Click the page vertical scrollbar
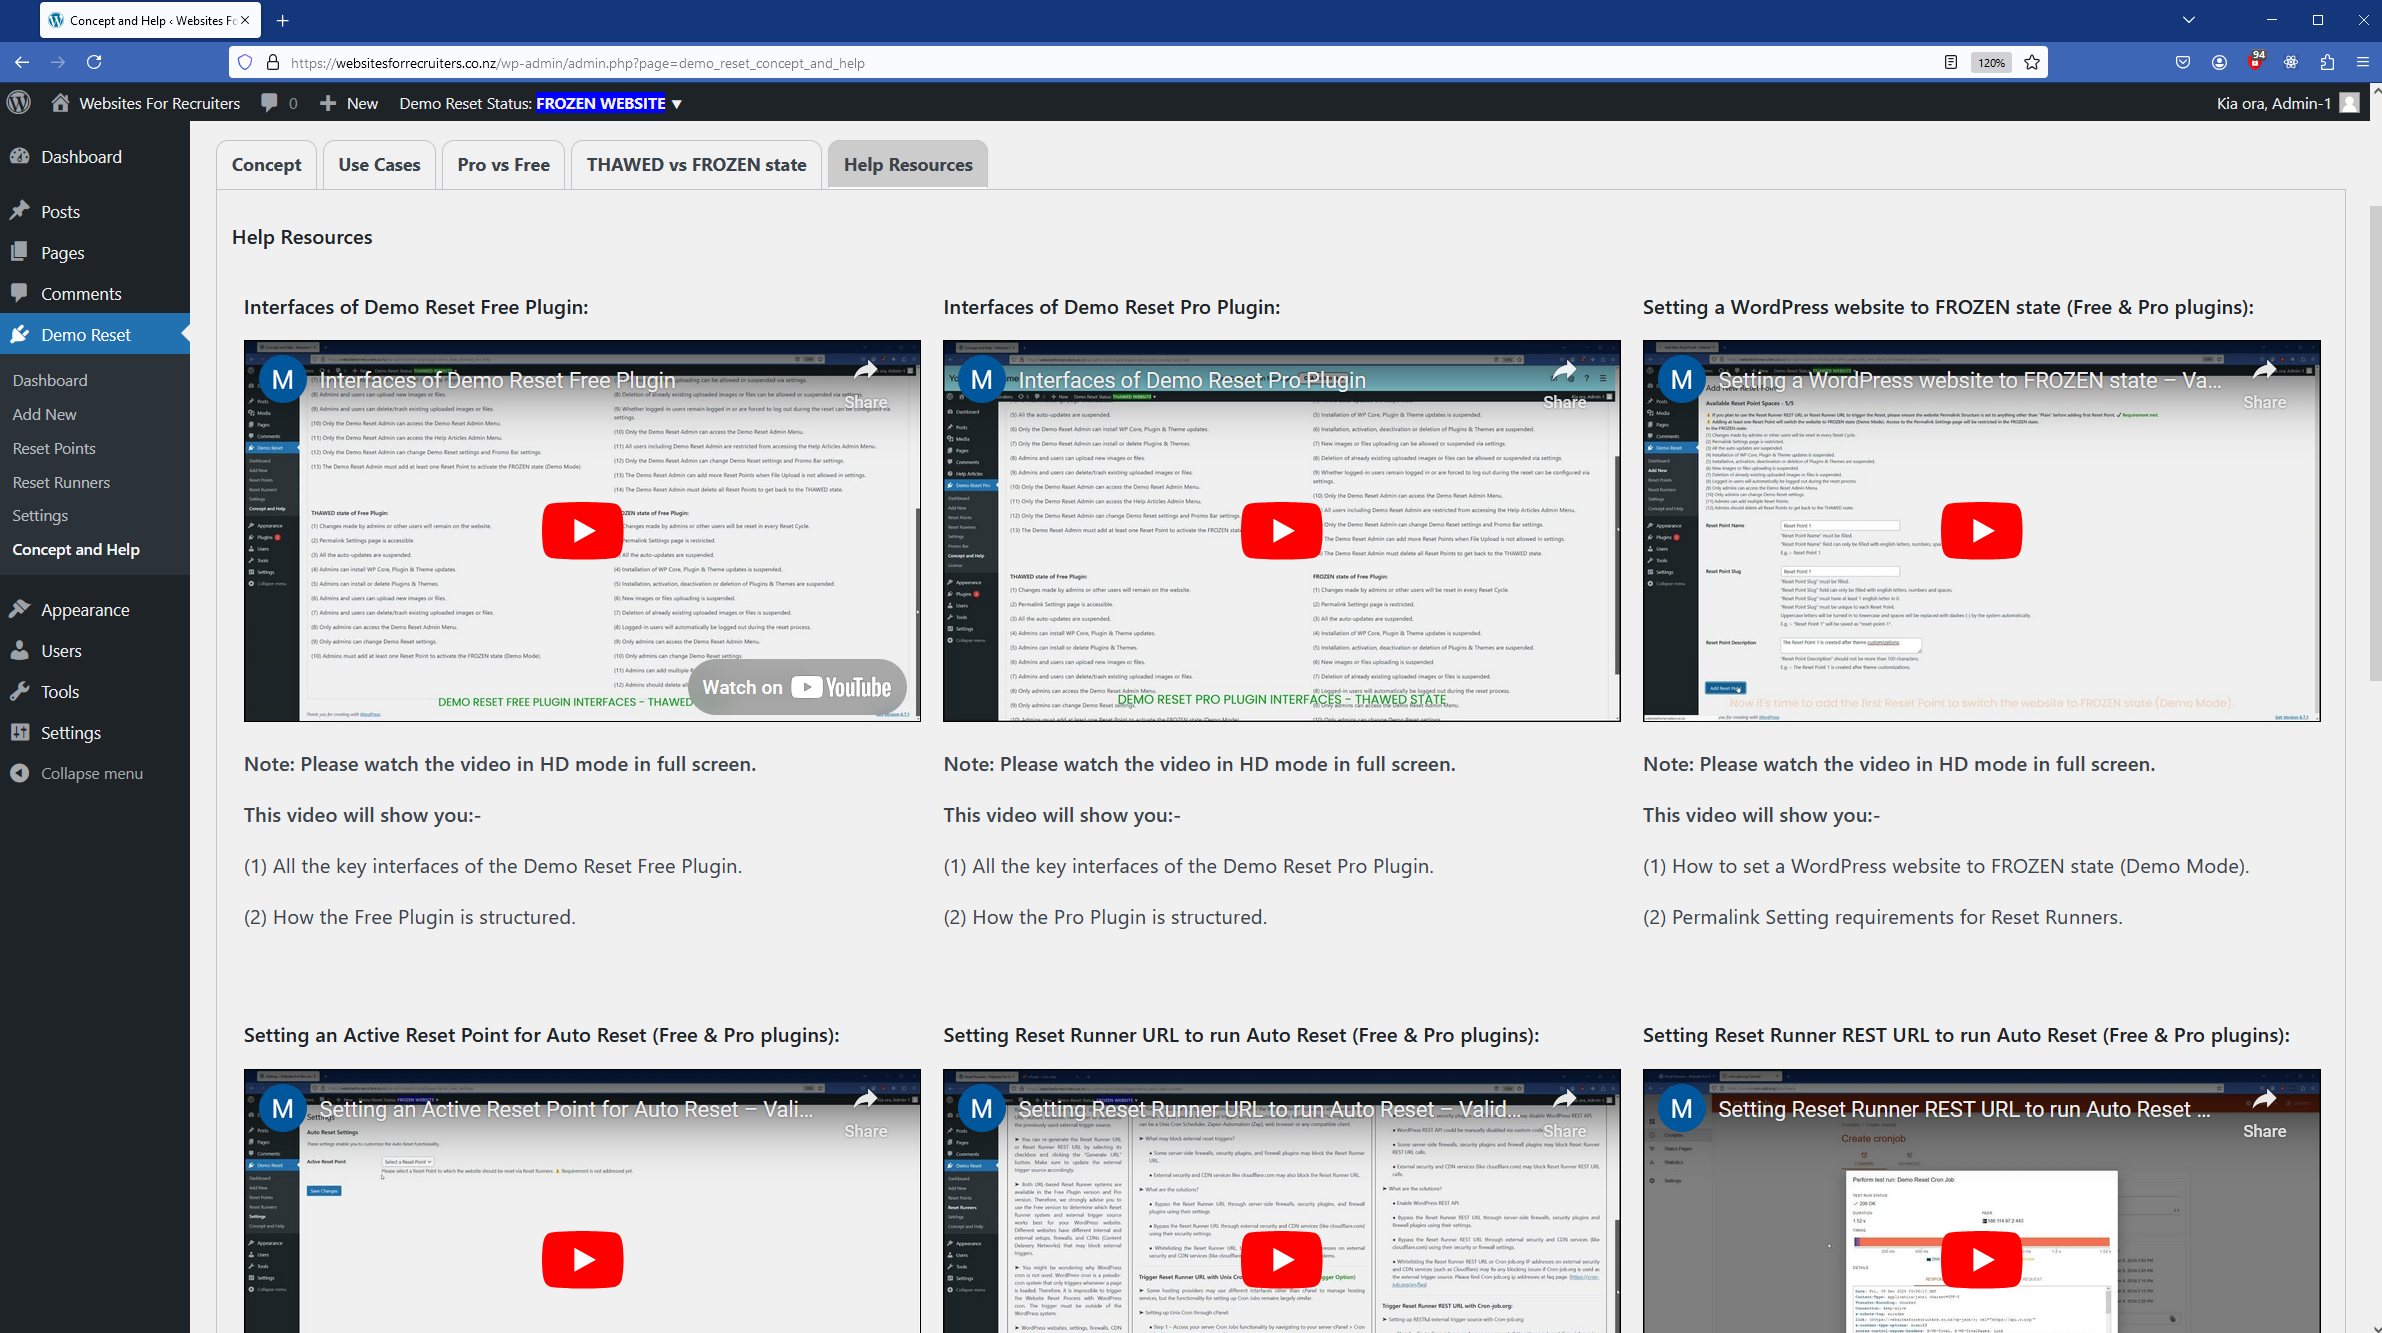Image resolution: width=2382 pixels, height=1333 pixels. (2375, 444)
